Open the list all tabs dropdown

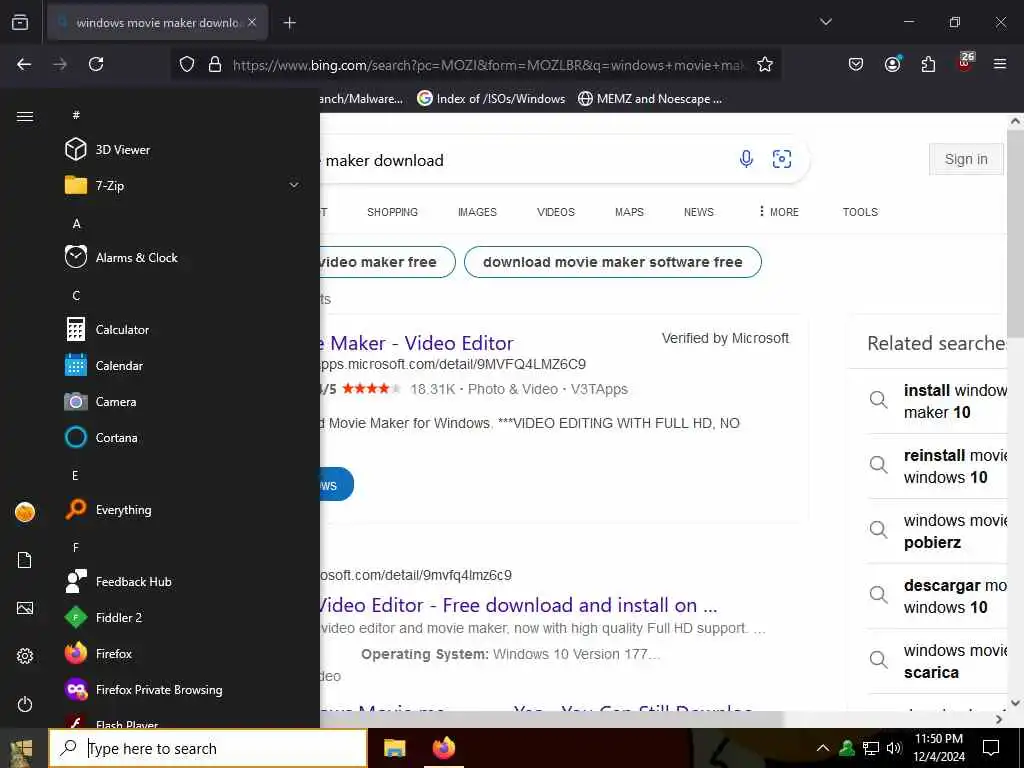[825, 22]
